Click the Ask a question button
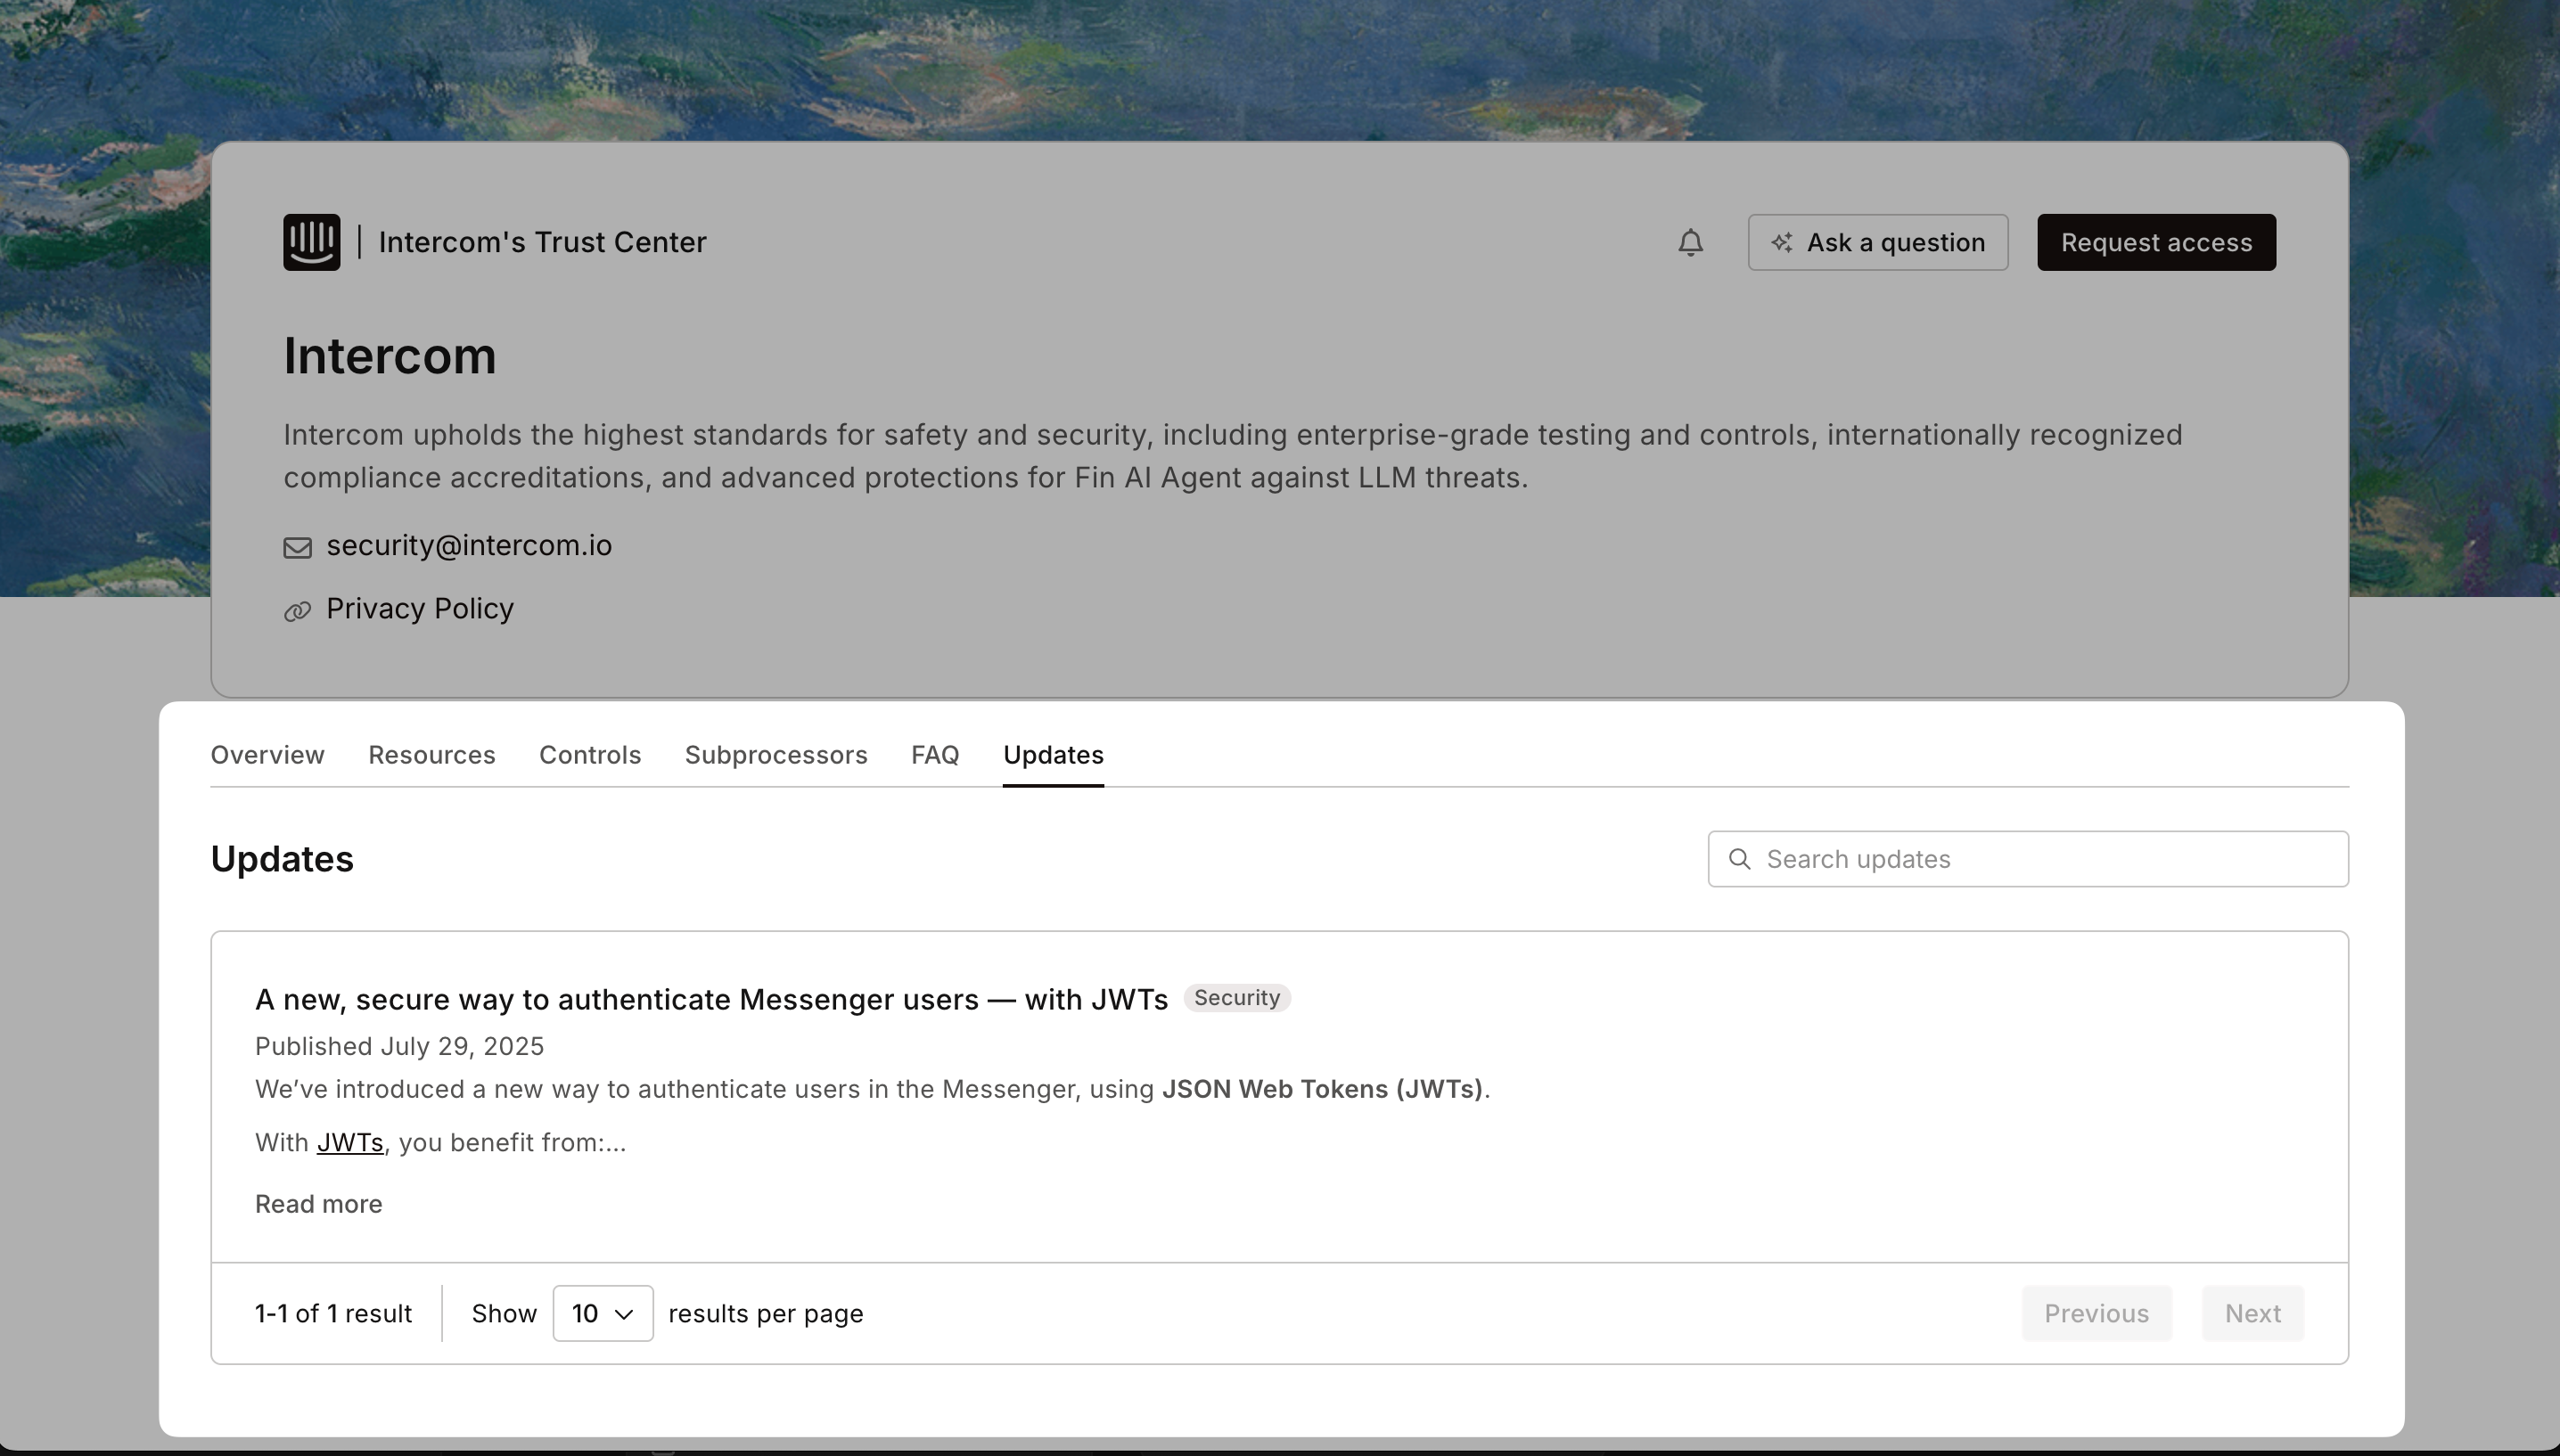Viewport: 2560px width, 1456px height. tap(1877, 242)
